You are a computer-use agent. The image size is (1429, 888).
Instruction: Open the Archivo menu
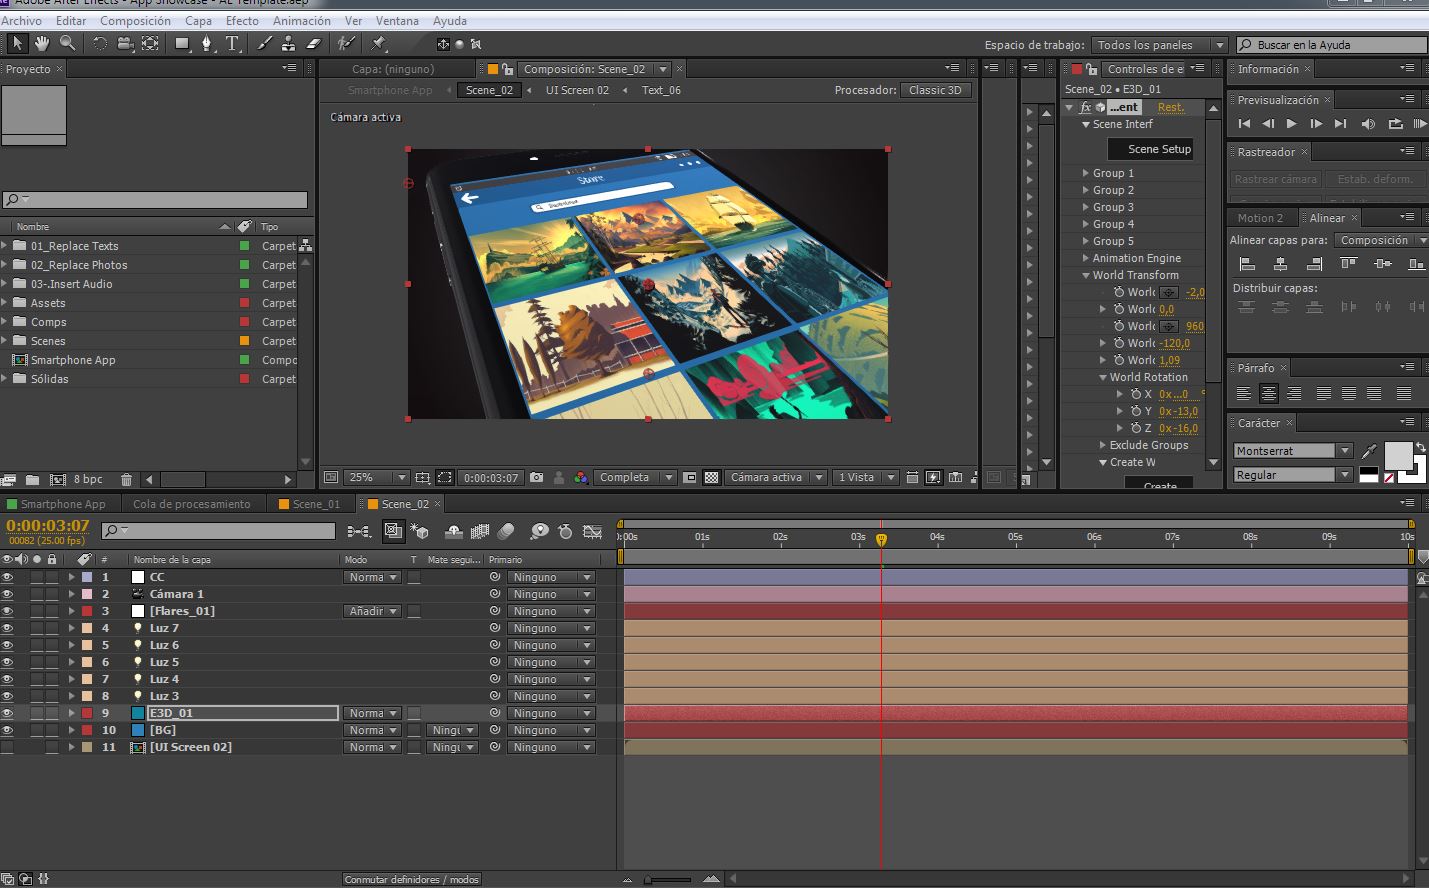click(21, 21)
